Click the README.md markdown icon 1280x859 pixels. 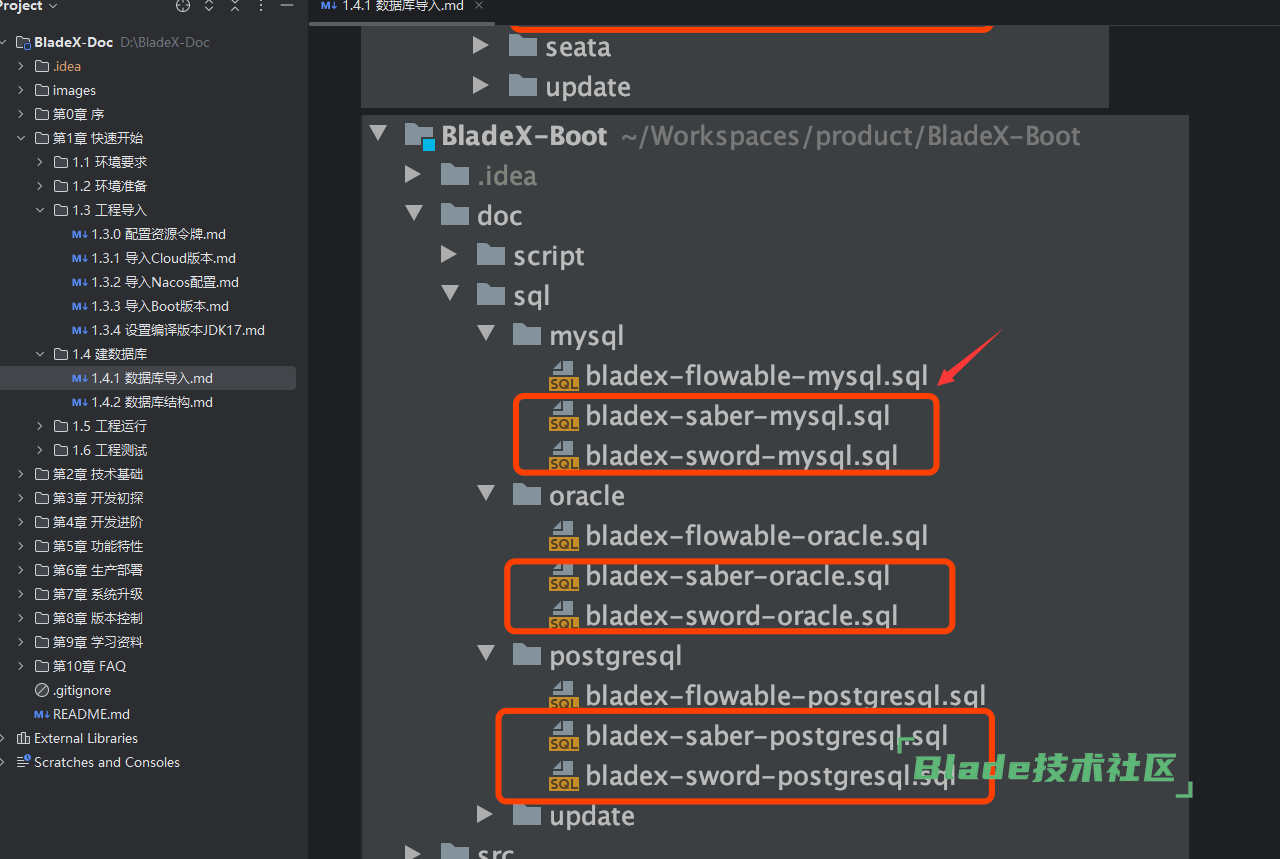click(x=42, y=714)
